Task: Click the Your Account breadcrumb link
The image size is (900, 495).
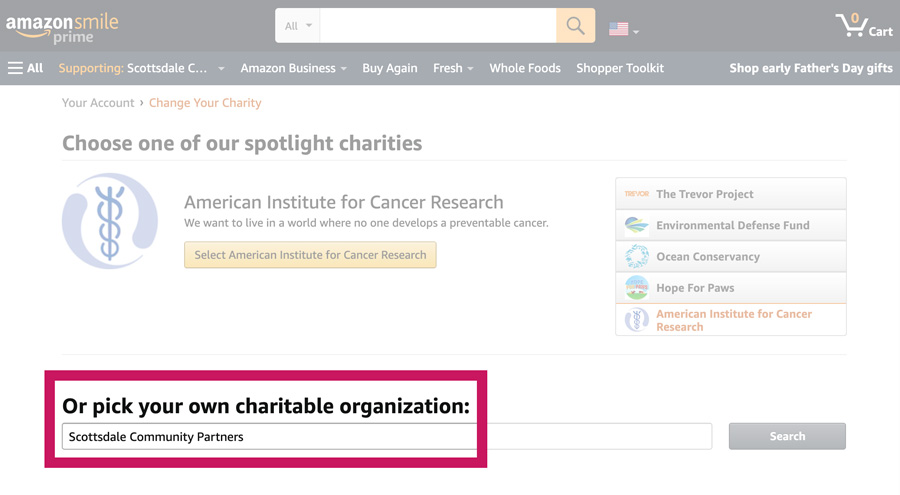Action: (x=98, y=103)
